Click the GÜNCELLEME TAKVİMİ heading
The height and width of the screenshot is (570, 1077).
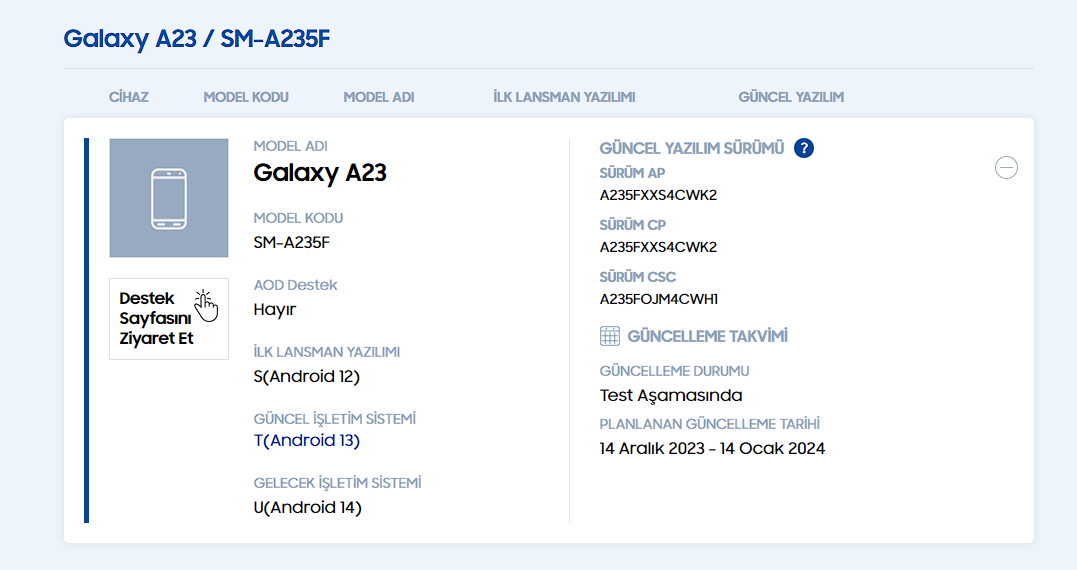click(707, 336)
